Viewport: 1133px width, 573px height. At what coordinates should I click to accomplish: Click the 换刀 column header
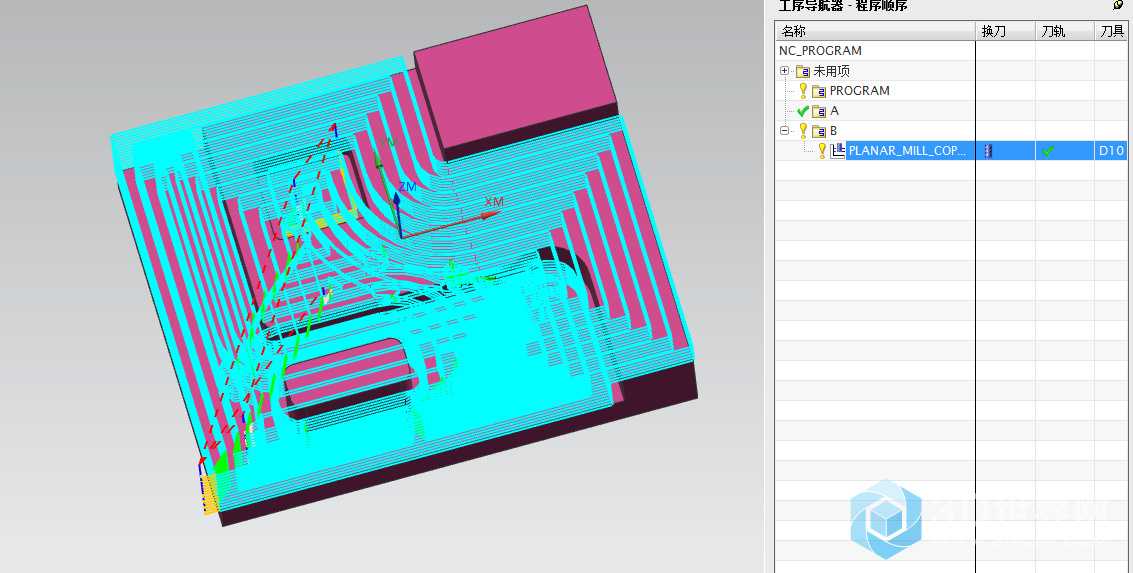993,31
